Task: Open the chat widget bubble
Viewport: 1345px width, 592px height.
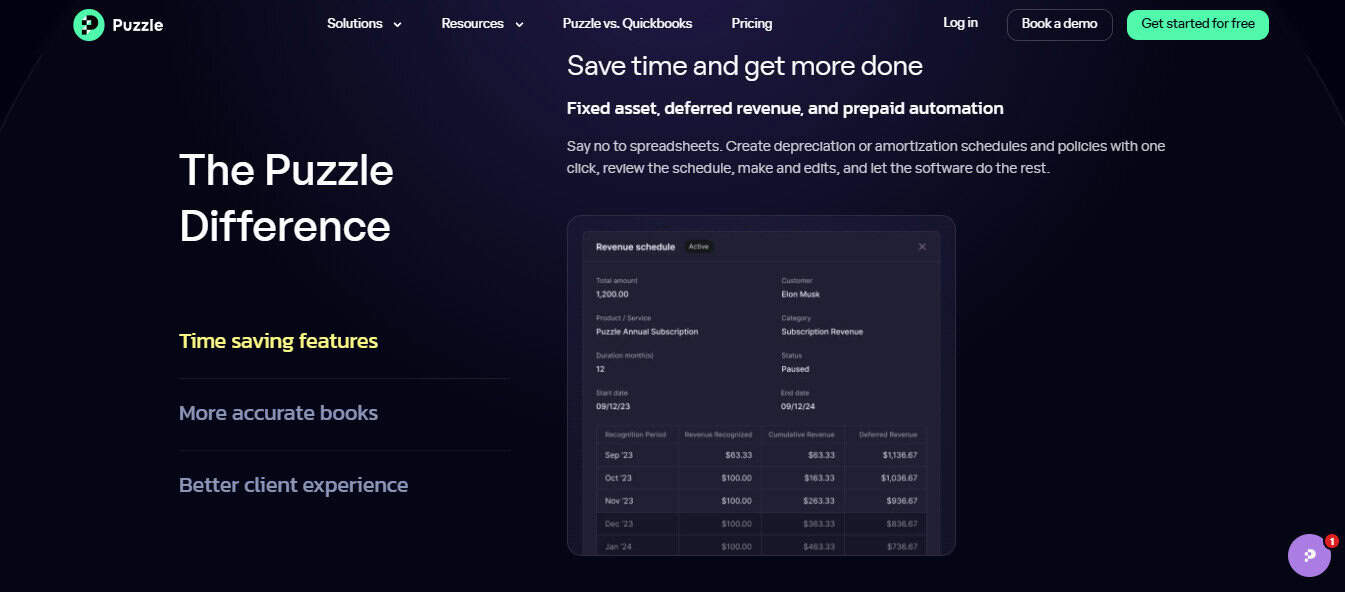Action: 1309,555
